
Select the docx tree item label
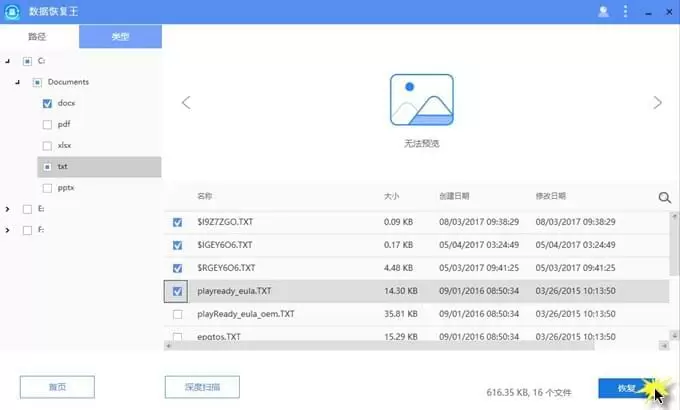66,103
